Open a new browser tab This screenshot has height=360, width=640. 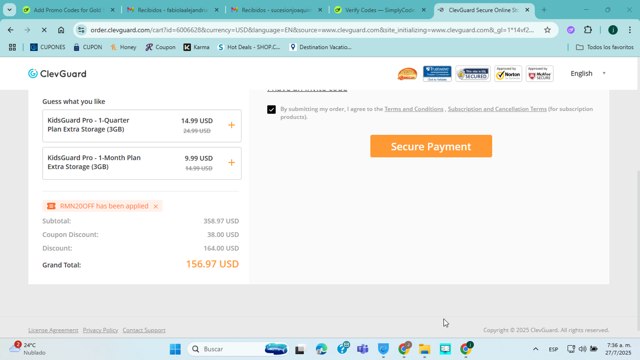pyautogui.click(x=544, y=10)
